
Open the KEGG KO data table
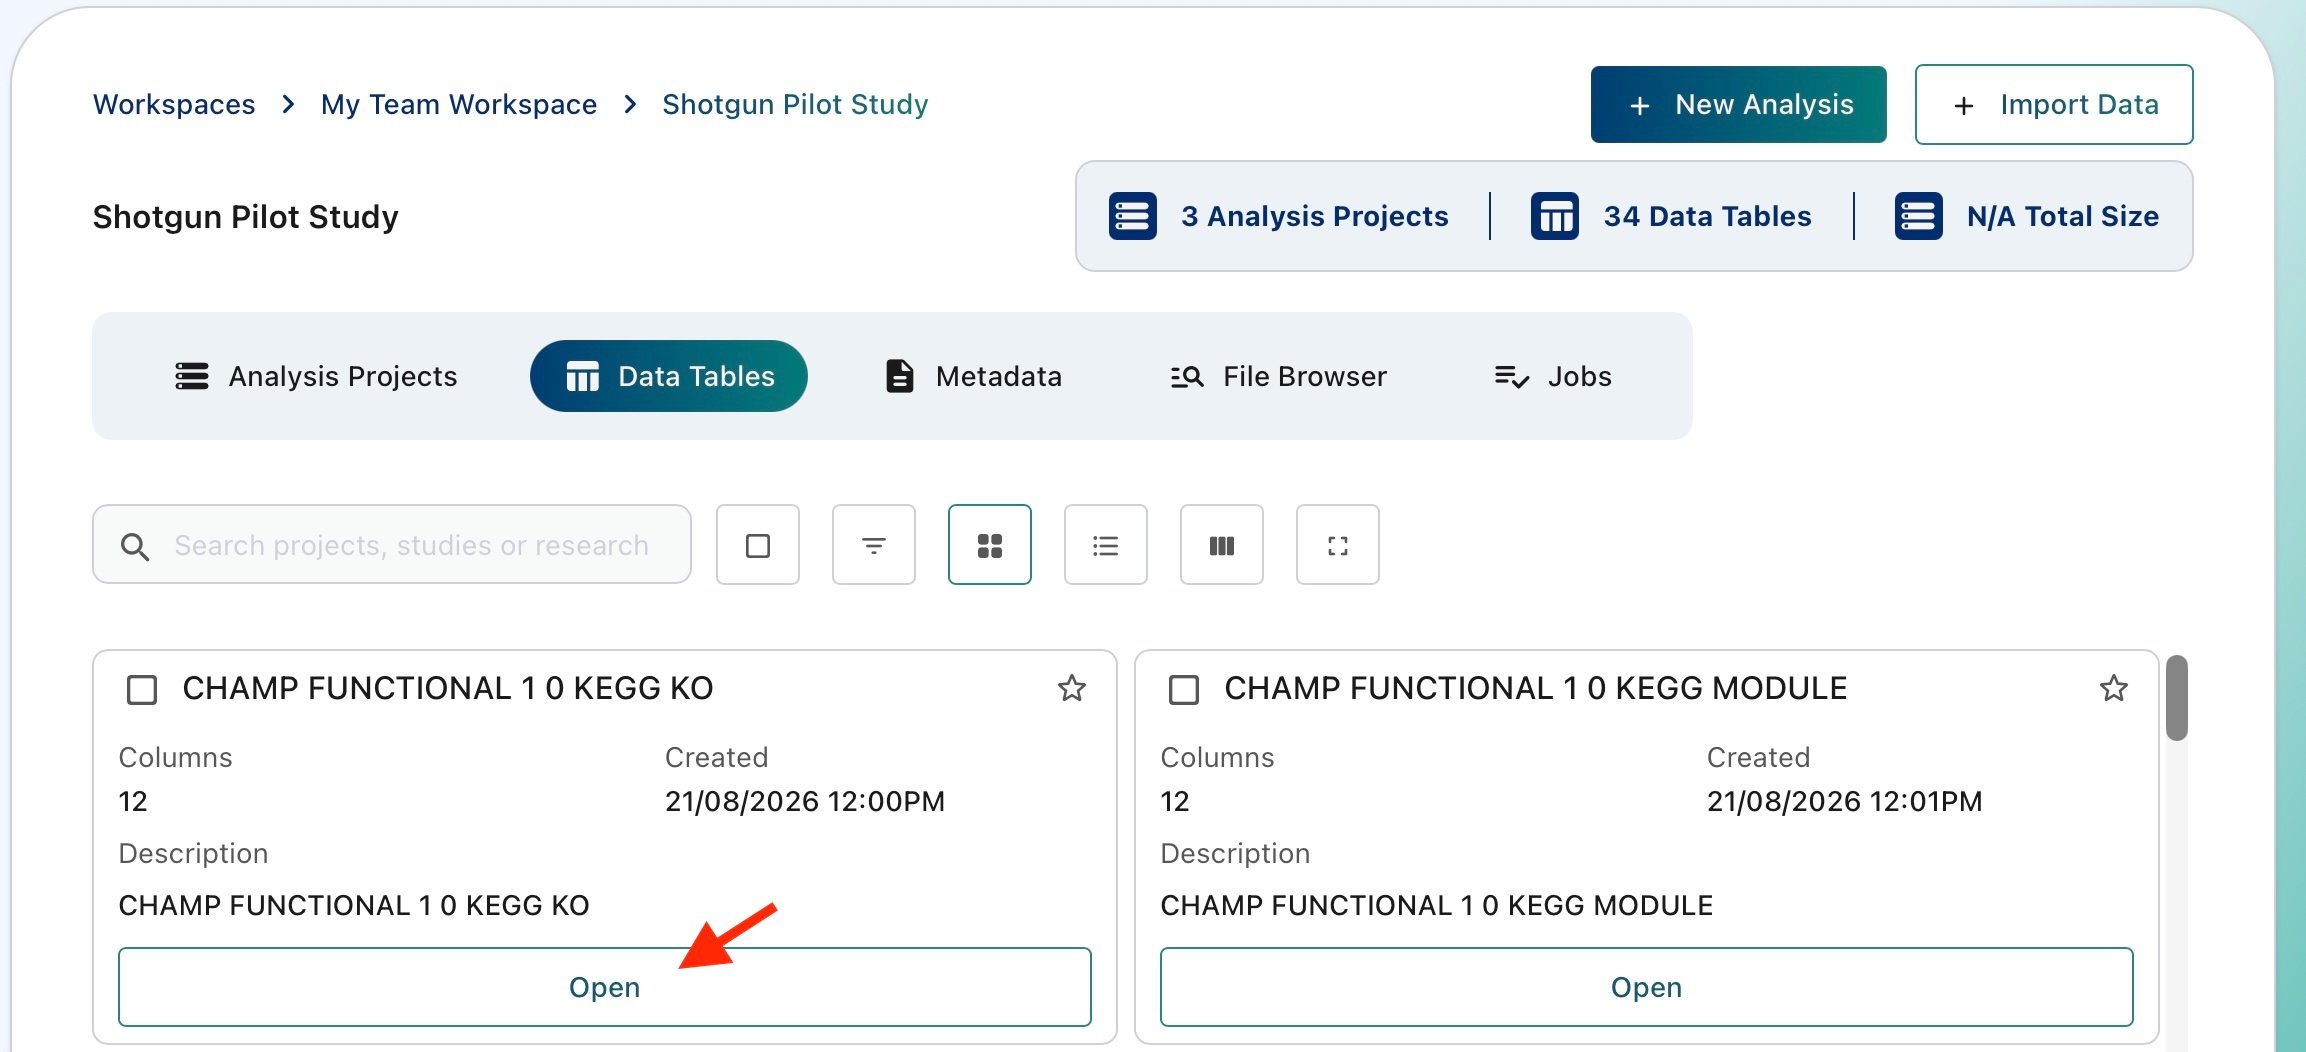click(605, 987)
